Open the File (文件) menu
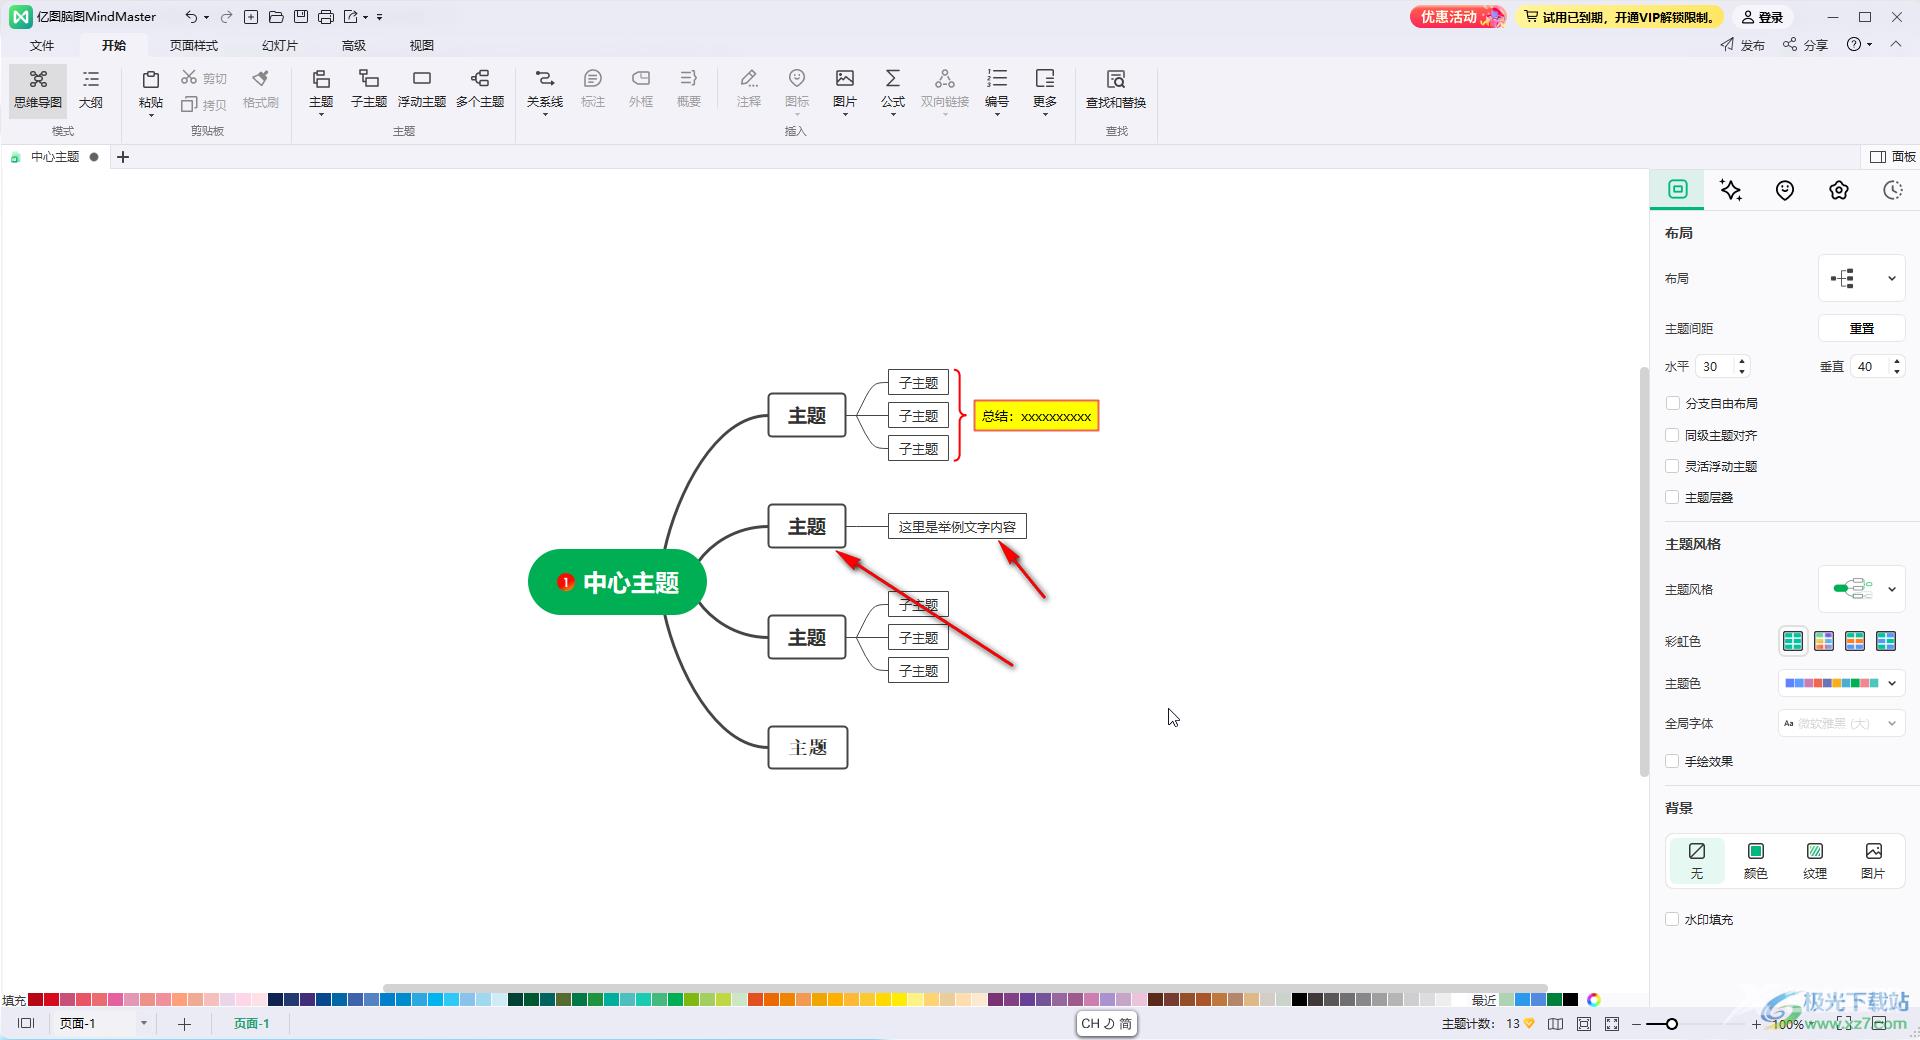This screenshot has width=1920, height=1040. (42, 45)
